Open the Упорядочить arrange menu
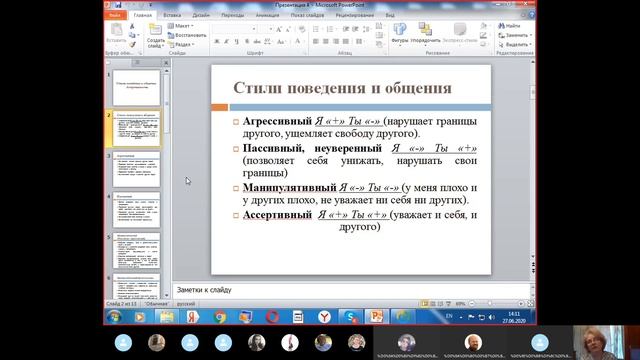This screenshot has width=640, height=360. [425, 33]
